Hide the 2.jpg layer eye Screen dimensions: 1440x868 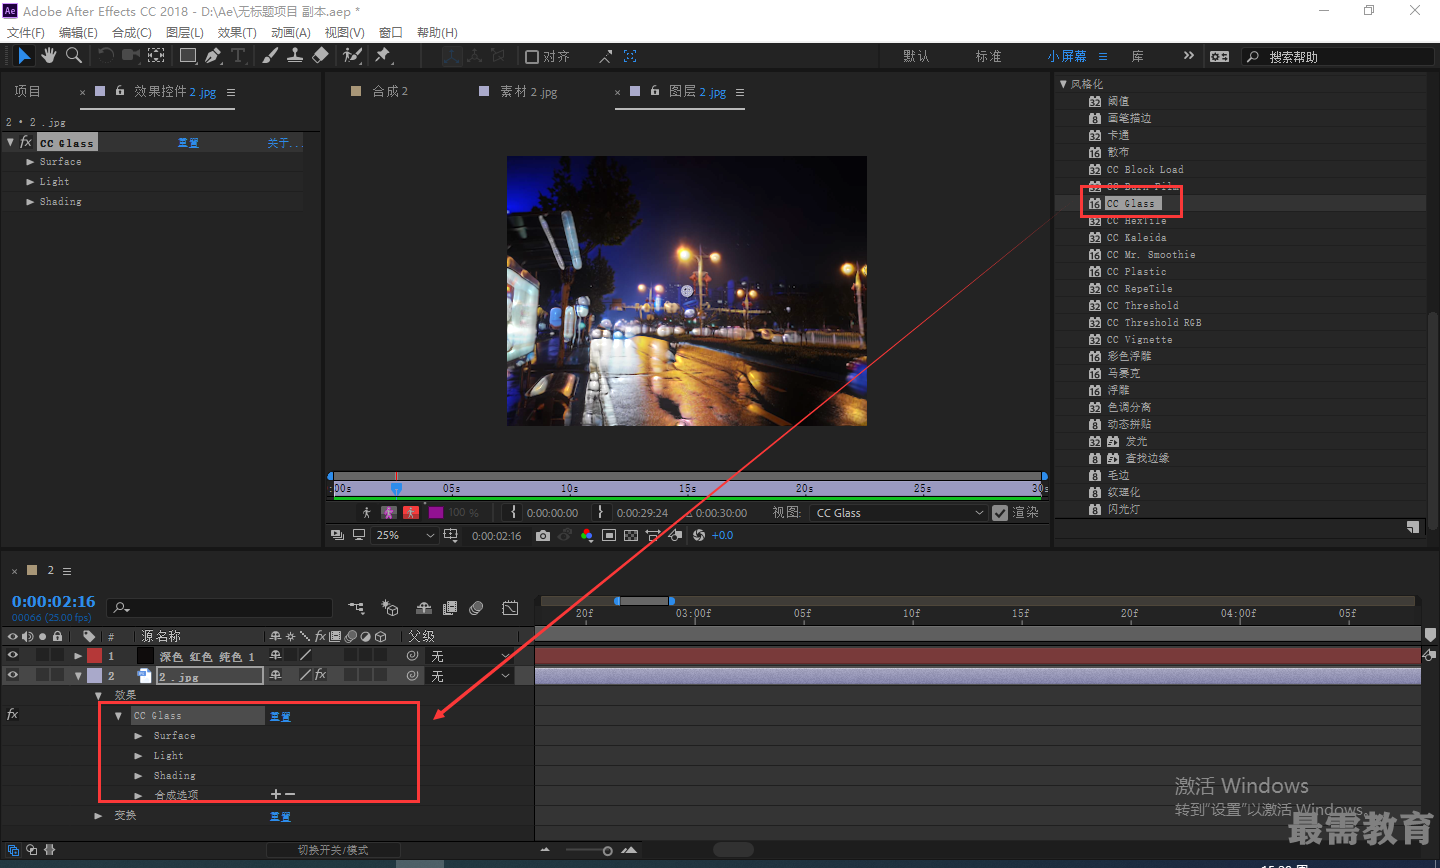tap(13, 676)
